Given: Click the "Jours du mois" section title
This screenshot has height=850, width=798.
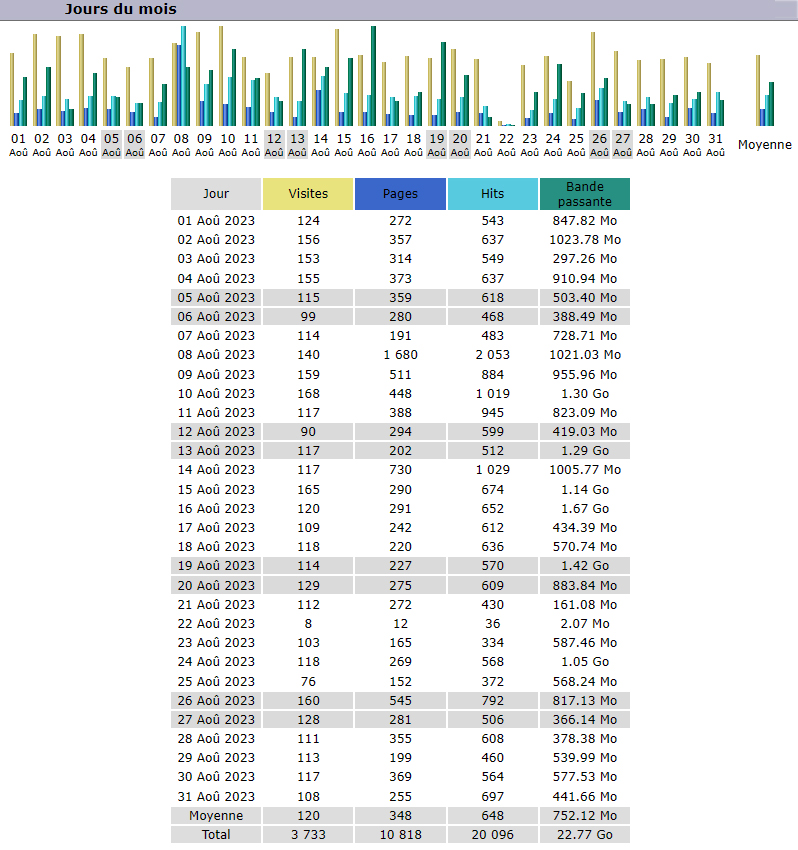Looking at the screenshot, I should pos(120,9).
